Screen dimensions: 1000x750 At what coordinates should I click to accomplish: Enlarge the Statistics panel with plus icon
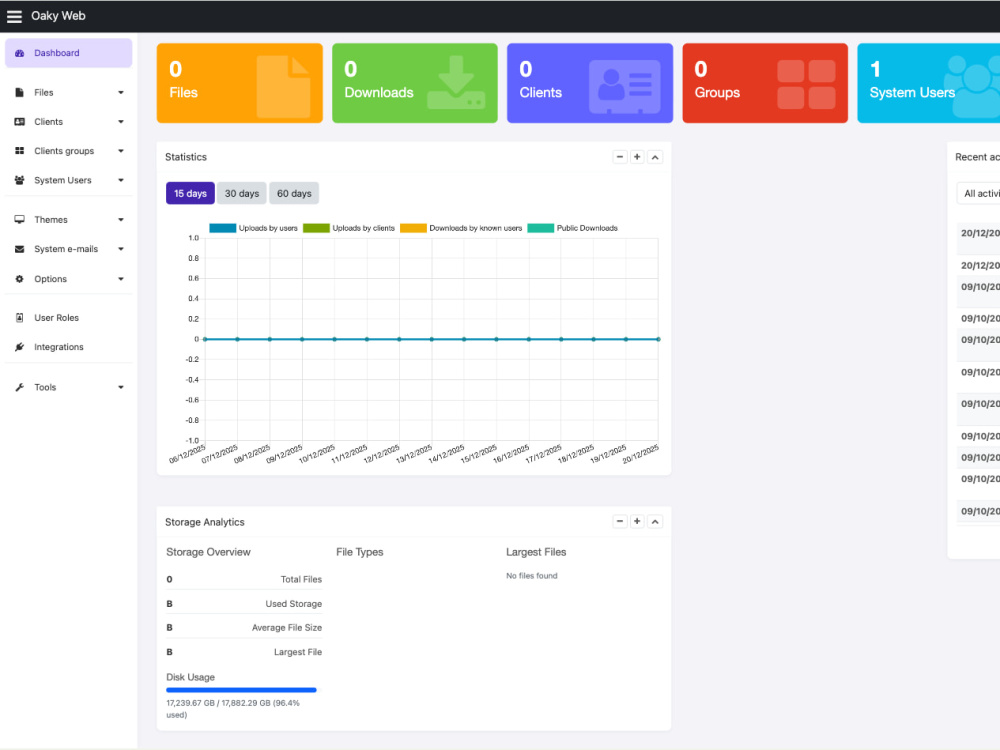click(637, 157)
